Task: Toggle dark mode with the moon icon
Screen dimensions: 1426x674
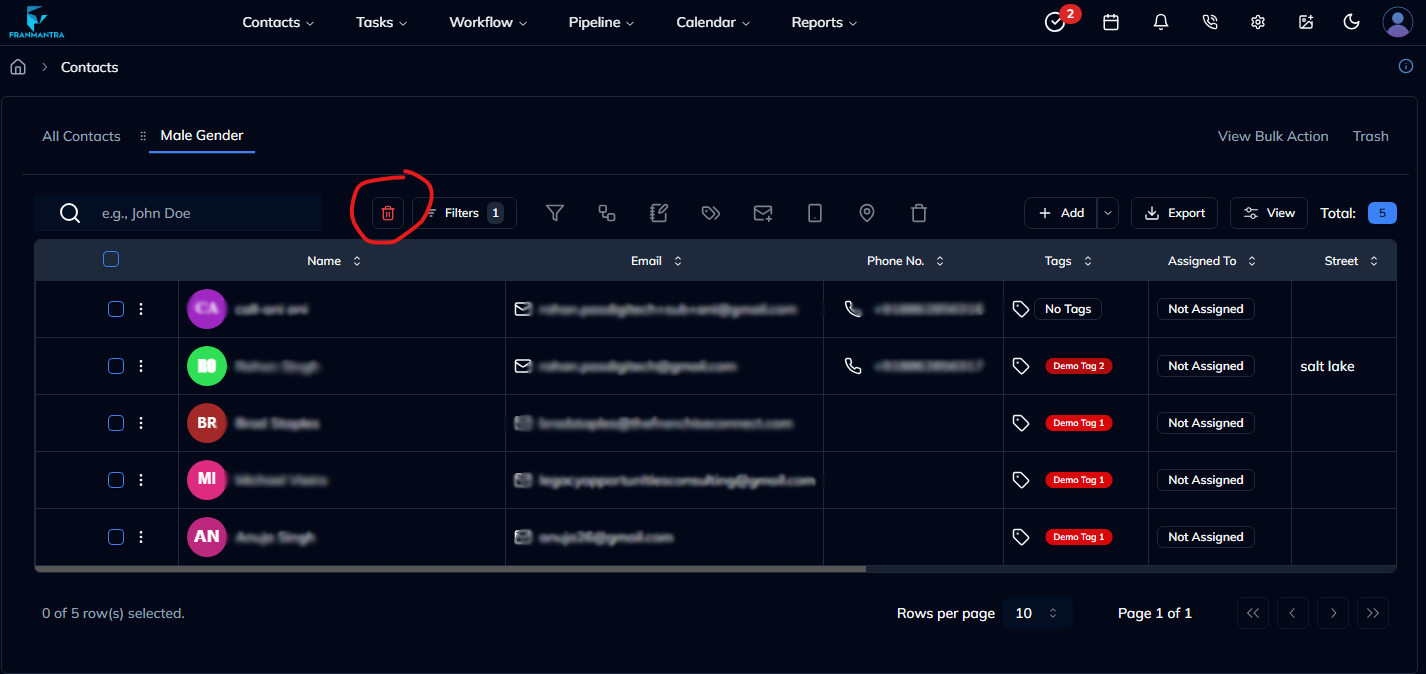Action: [1352, 22]
